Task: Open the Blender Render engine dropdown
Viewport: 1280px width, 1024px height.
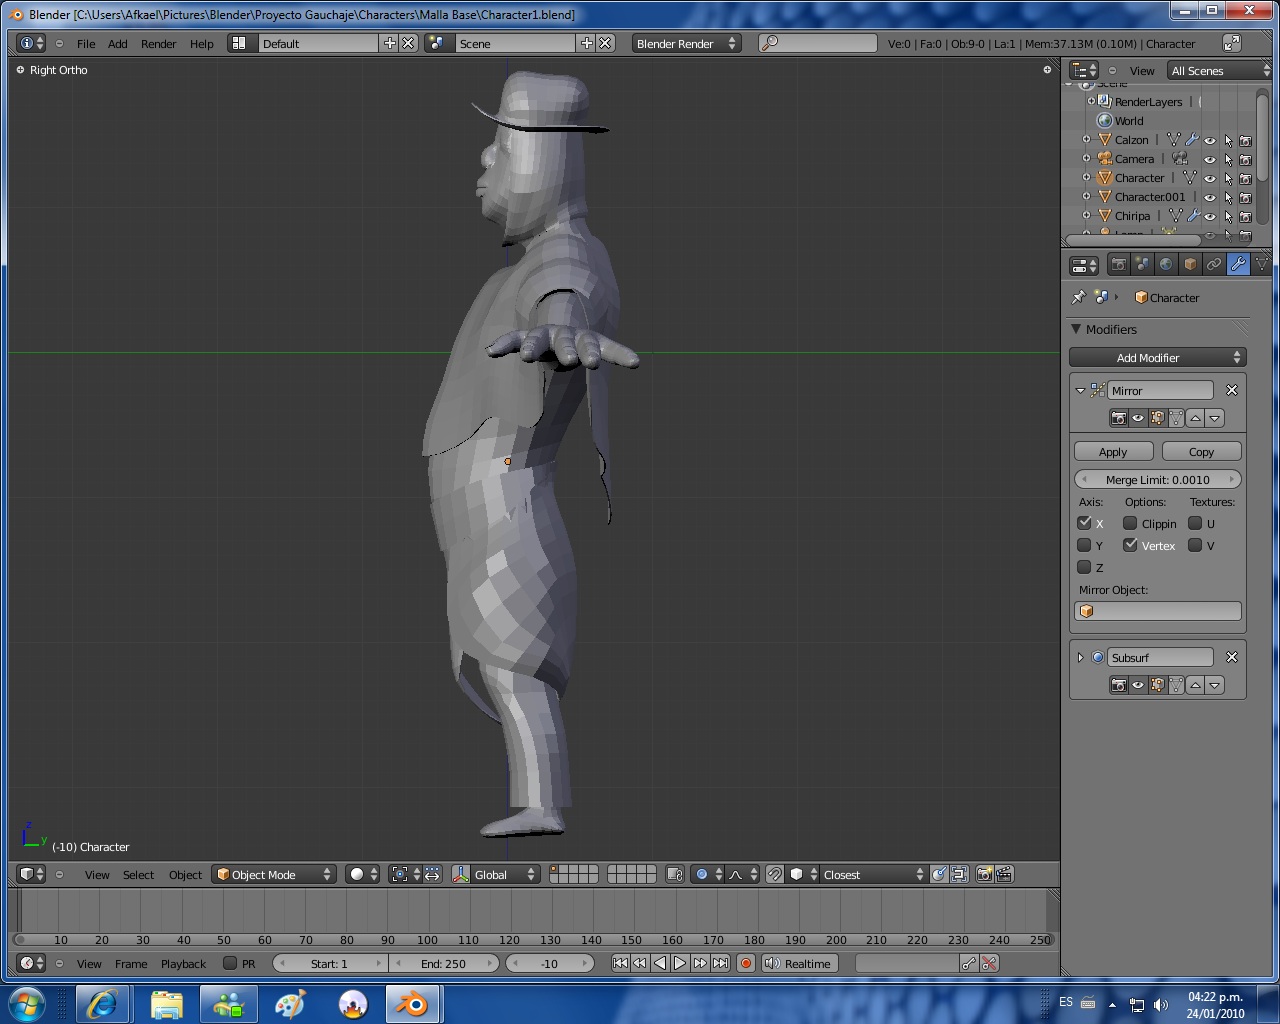Action: pyautogui.click(x=686, y=43)
